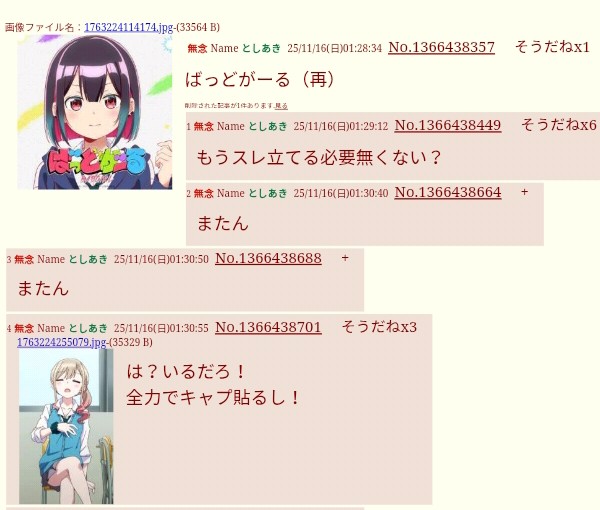Open attached file link 1763224255079.jpg

[62, 342]
